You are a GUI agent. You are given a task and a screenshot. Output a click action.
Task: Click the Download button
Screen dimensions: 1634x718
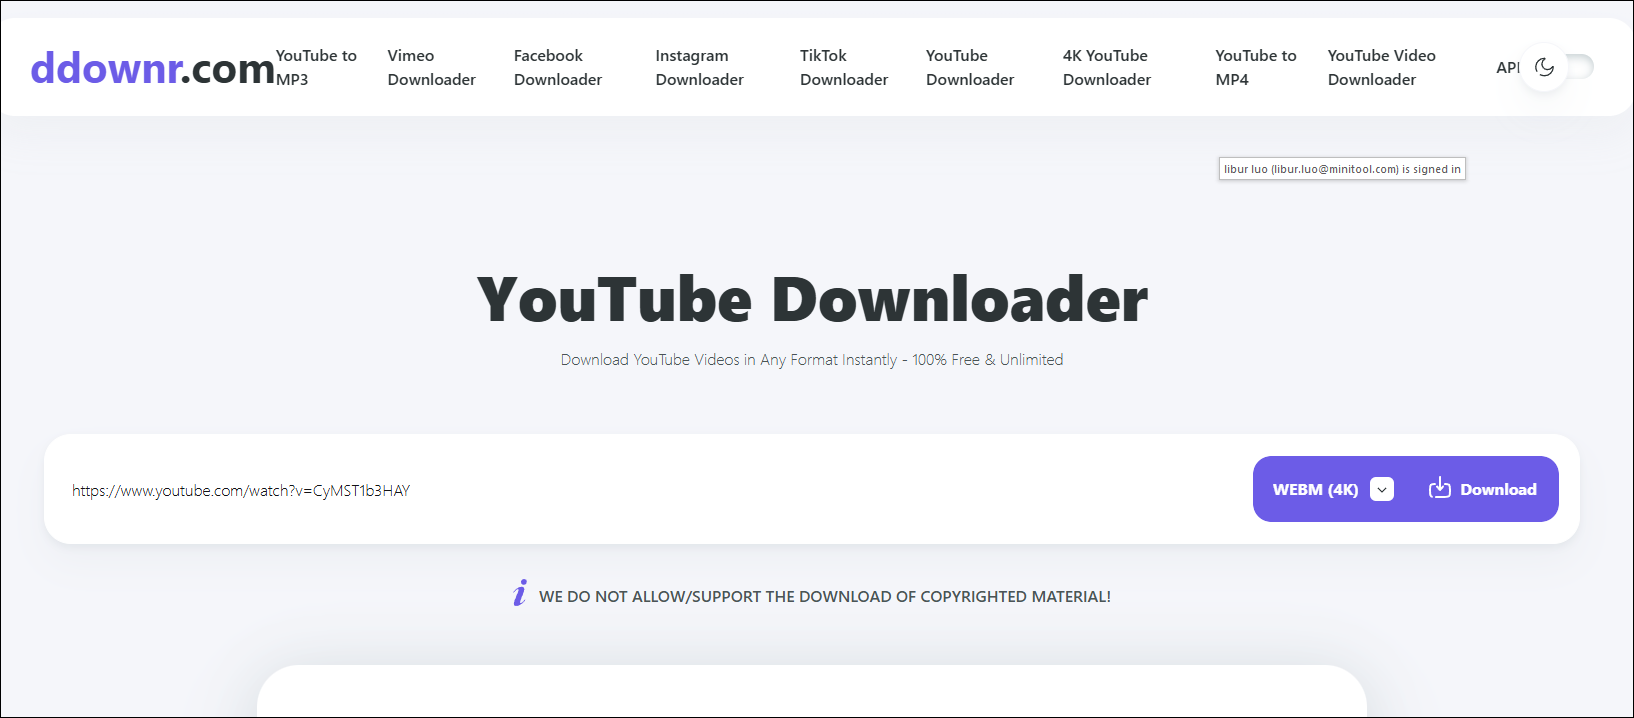point(1483,489)
